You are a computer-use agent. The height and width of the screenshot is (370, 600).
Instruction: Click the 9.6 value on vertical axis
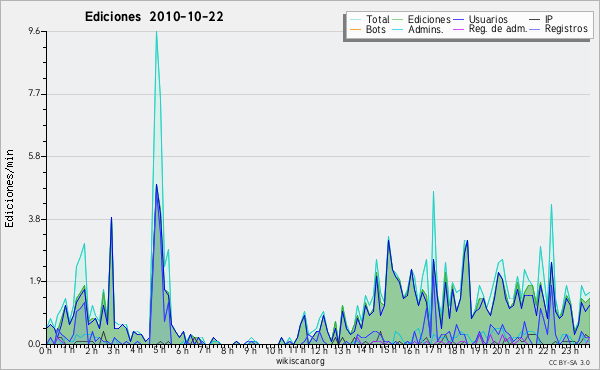pyautogui.click(x=34, y=31)
